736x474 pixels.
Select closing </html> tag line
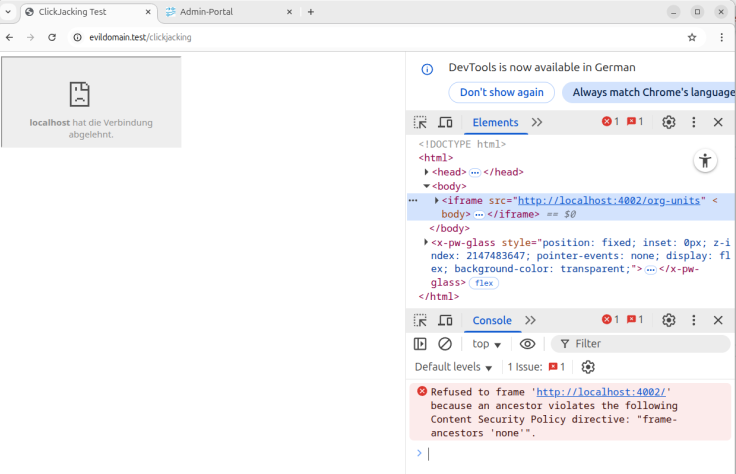click(439, 297)
